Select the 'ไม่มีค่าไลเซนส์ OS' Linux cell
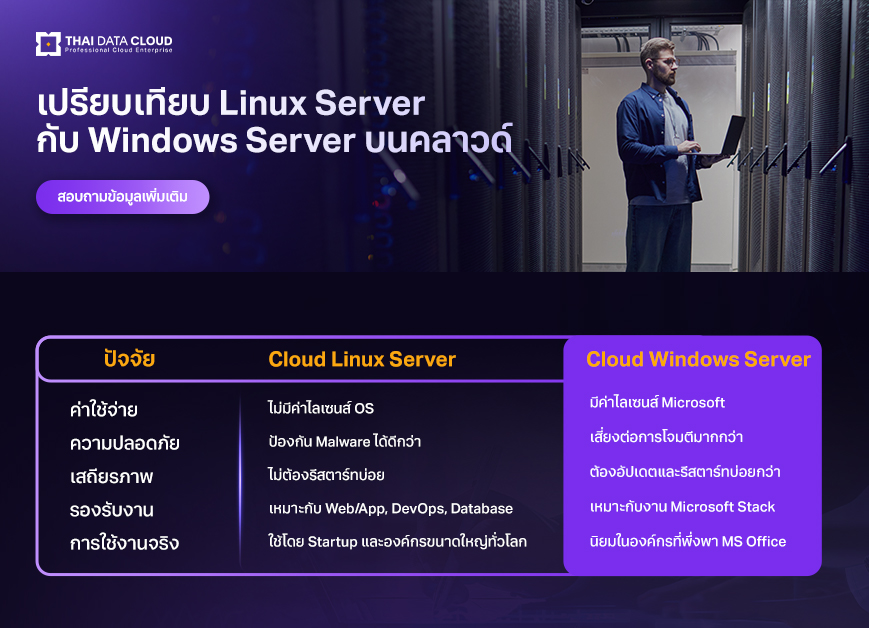 321,409
